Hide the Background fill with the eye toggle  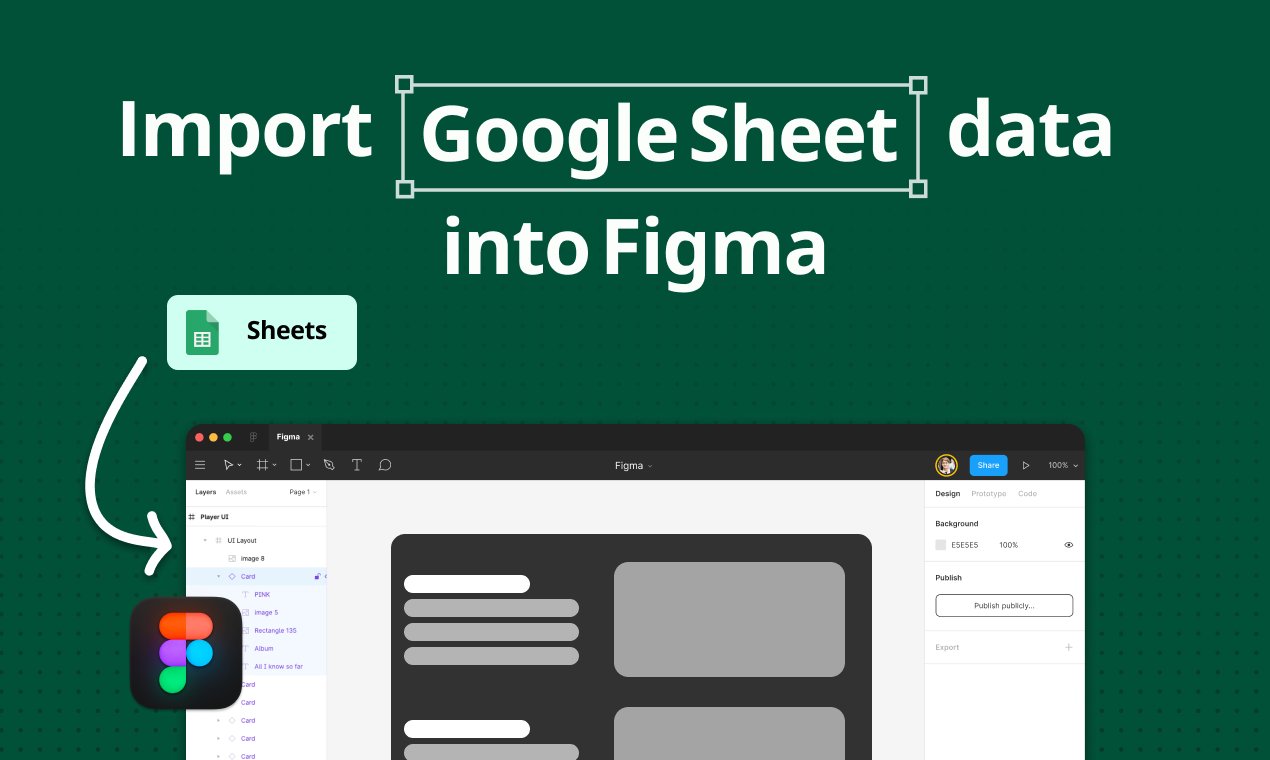click(x=1069, y=545)
